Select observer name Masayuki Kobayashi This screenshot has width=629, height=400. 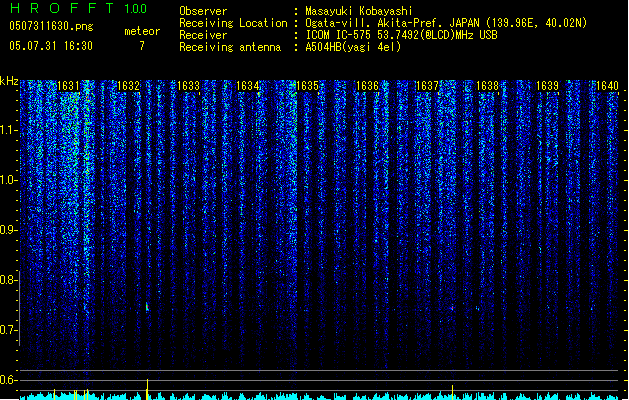pos(359,11)
